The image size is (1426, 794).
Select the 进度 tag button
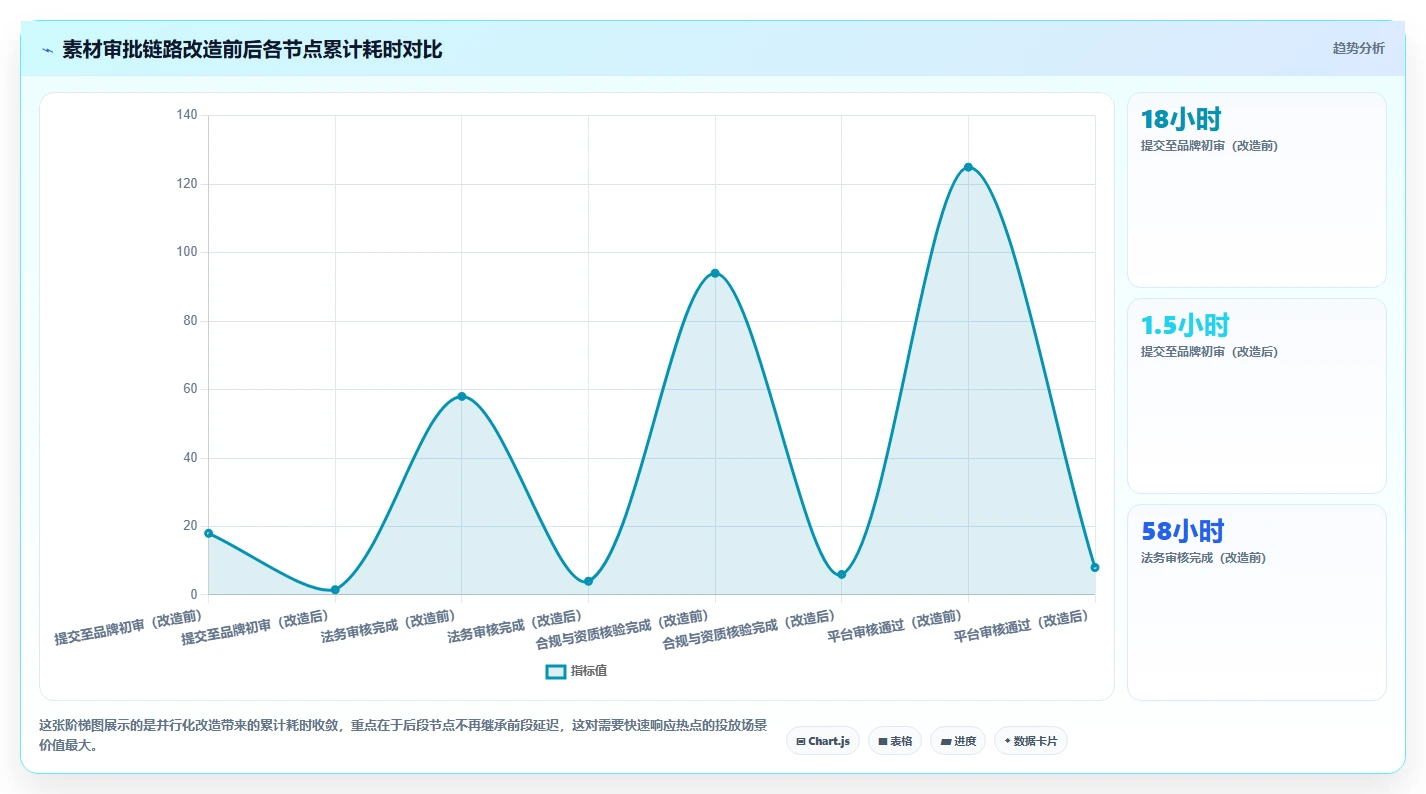pyautogui.click(x=958, y=741)
